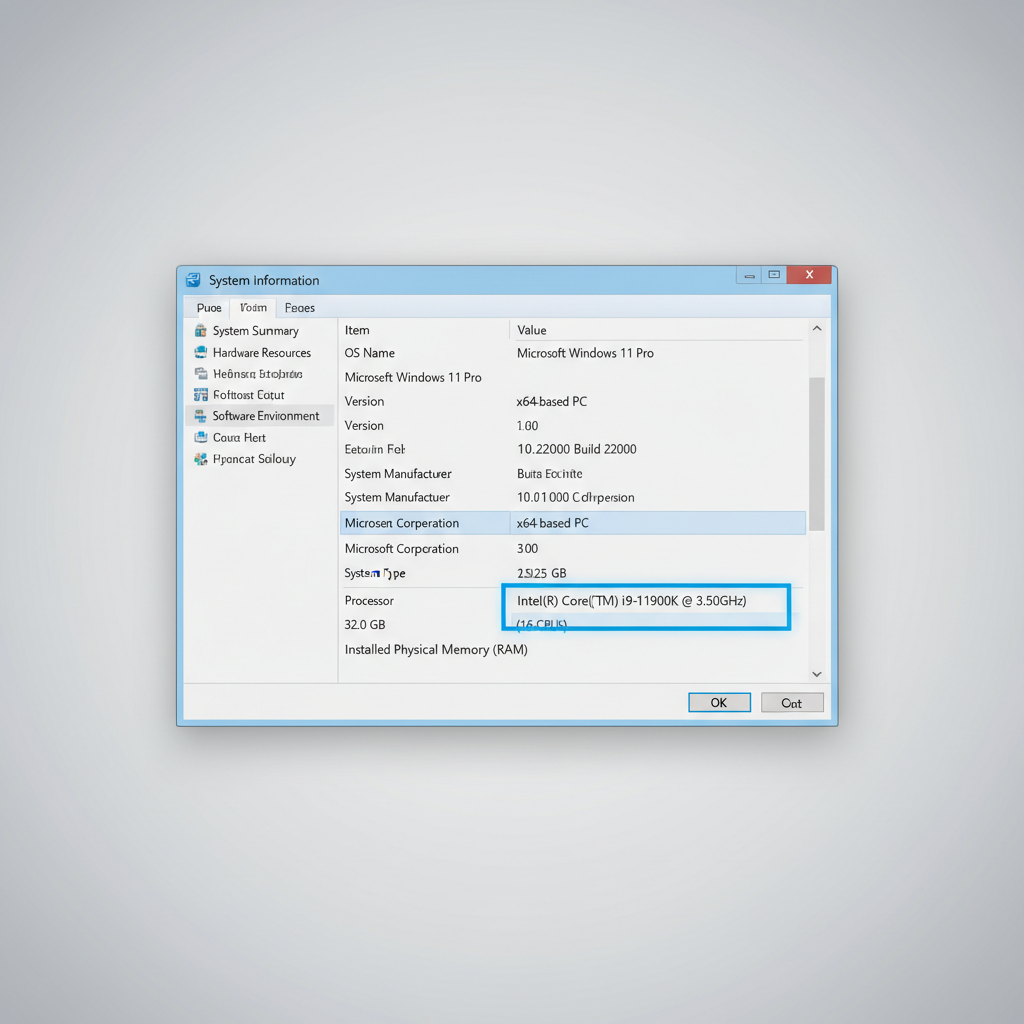
Task: Open the Feaes tab
Action: click(299, 308)
